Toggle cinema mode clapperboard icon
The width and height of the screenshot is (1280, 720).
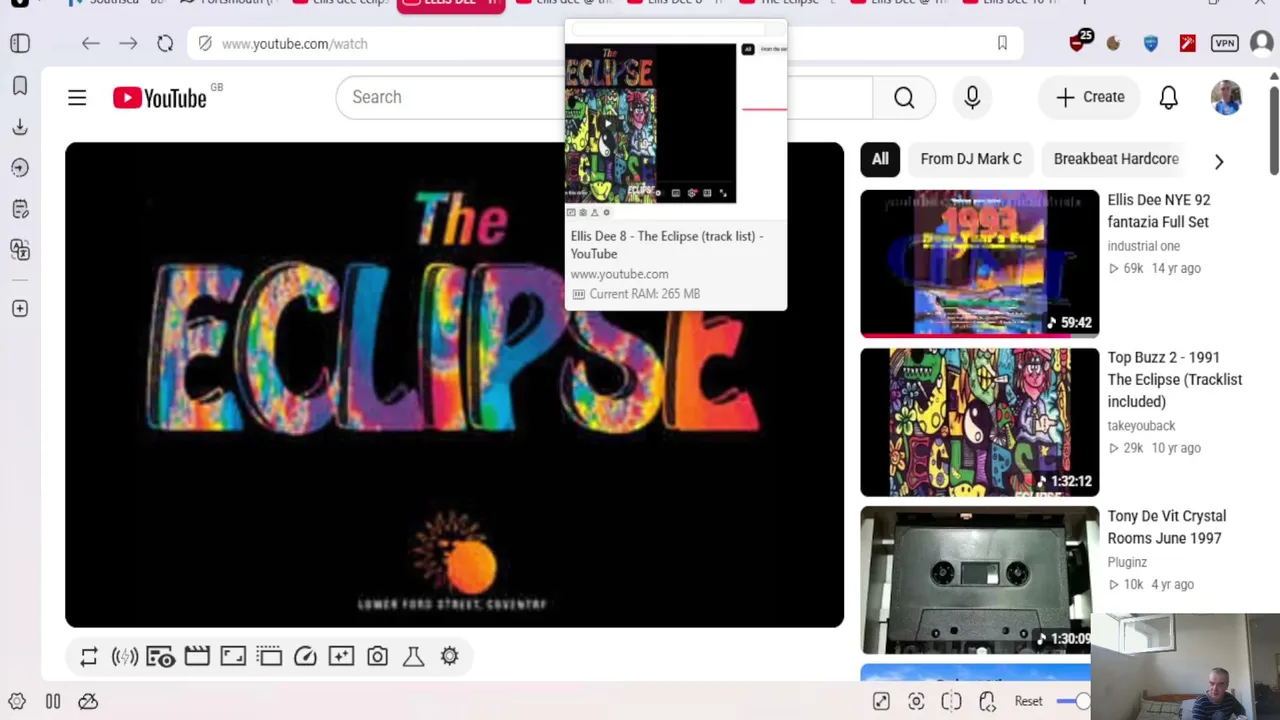tap(197, 656)
